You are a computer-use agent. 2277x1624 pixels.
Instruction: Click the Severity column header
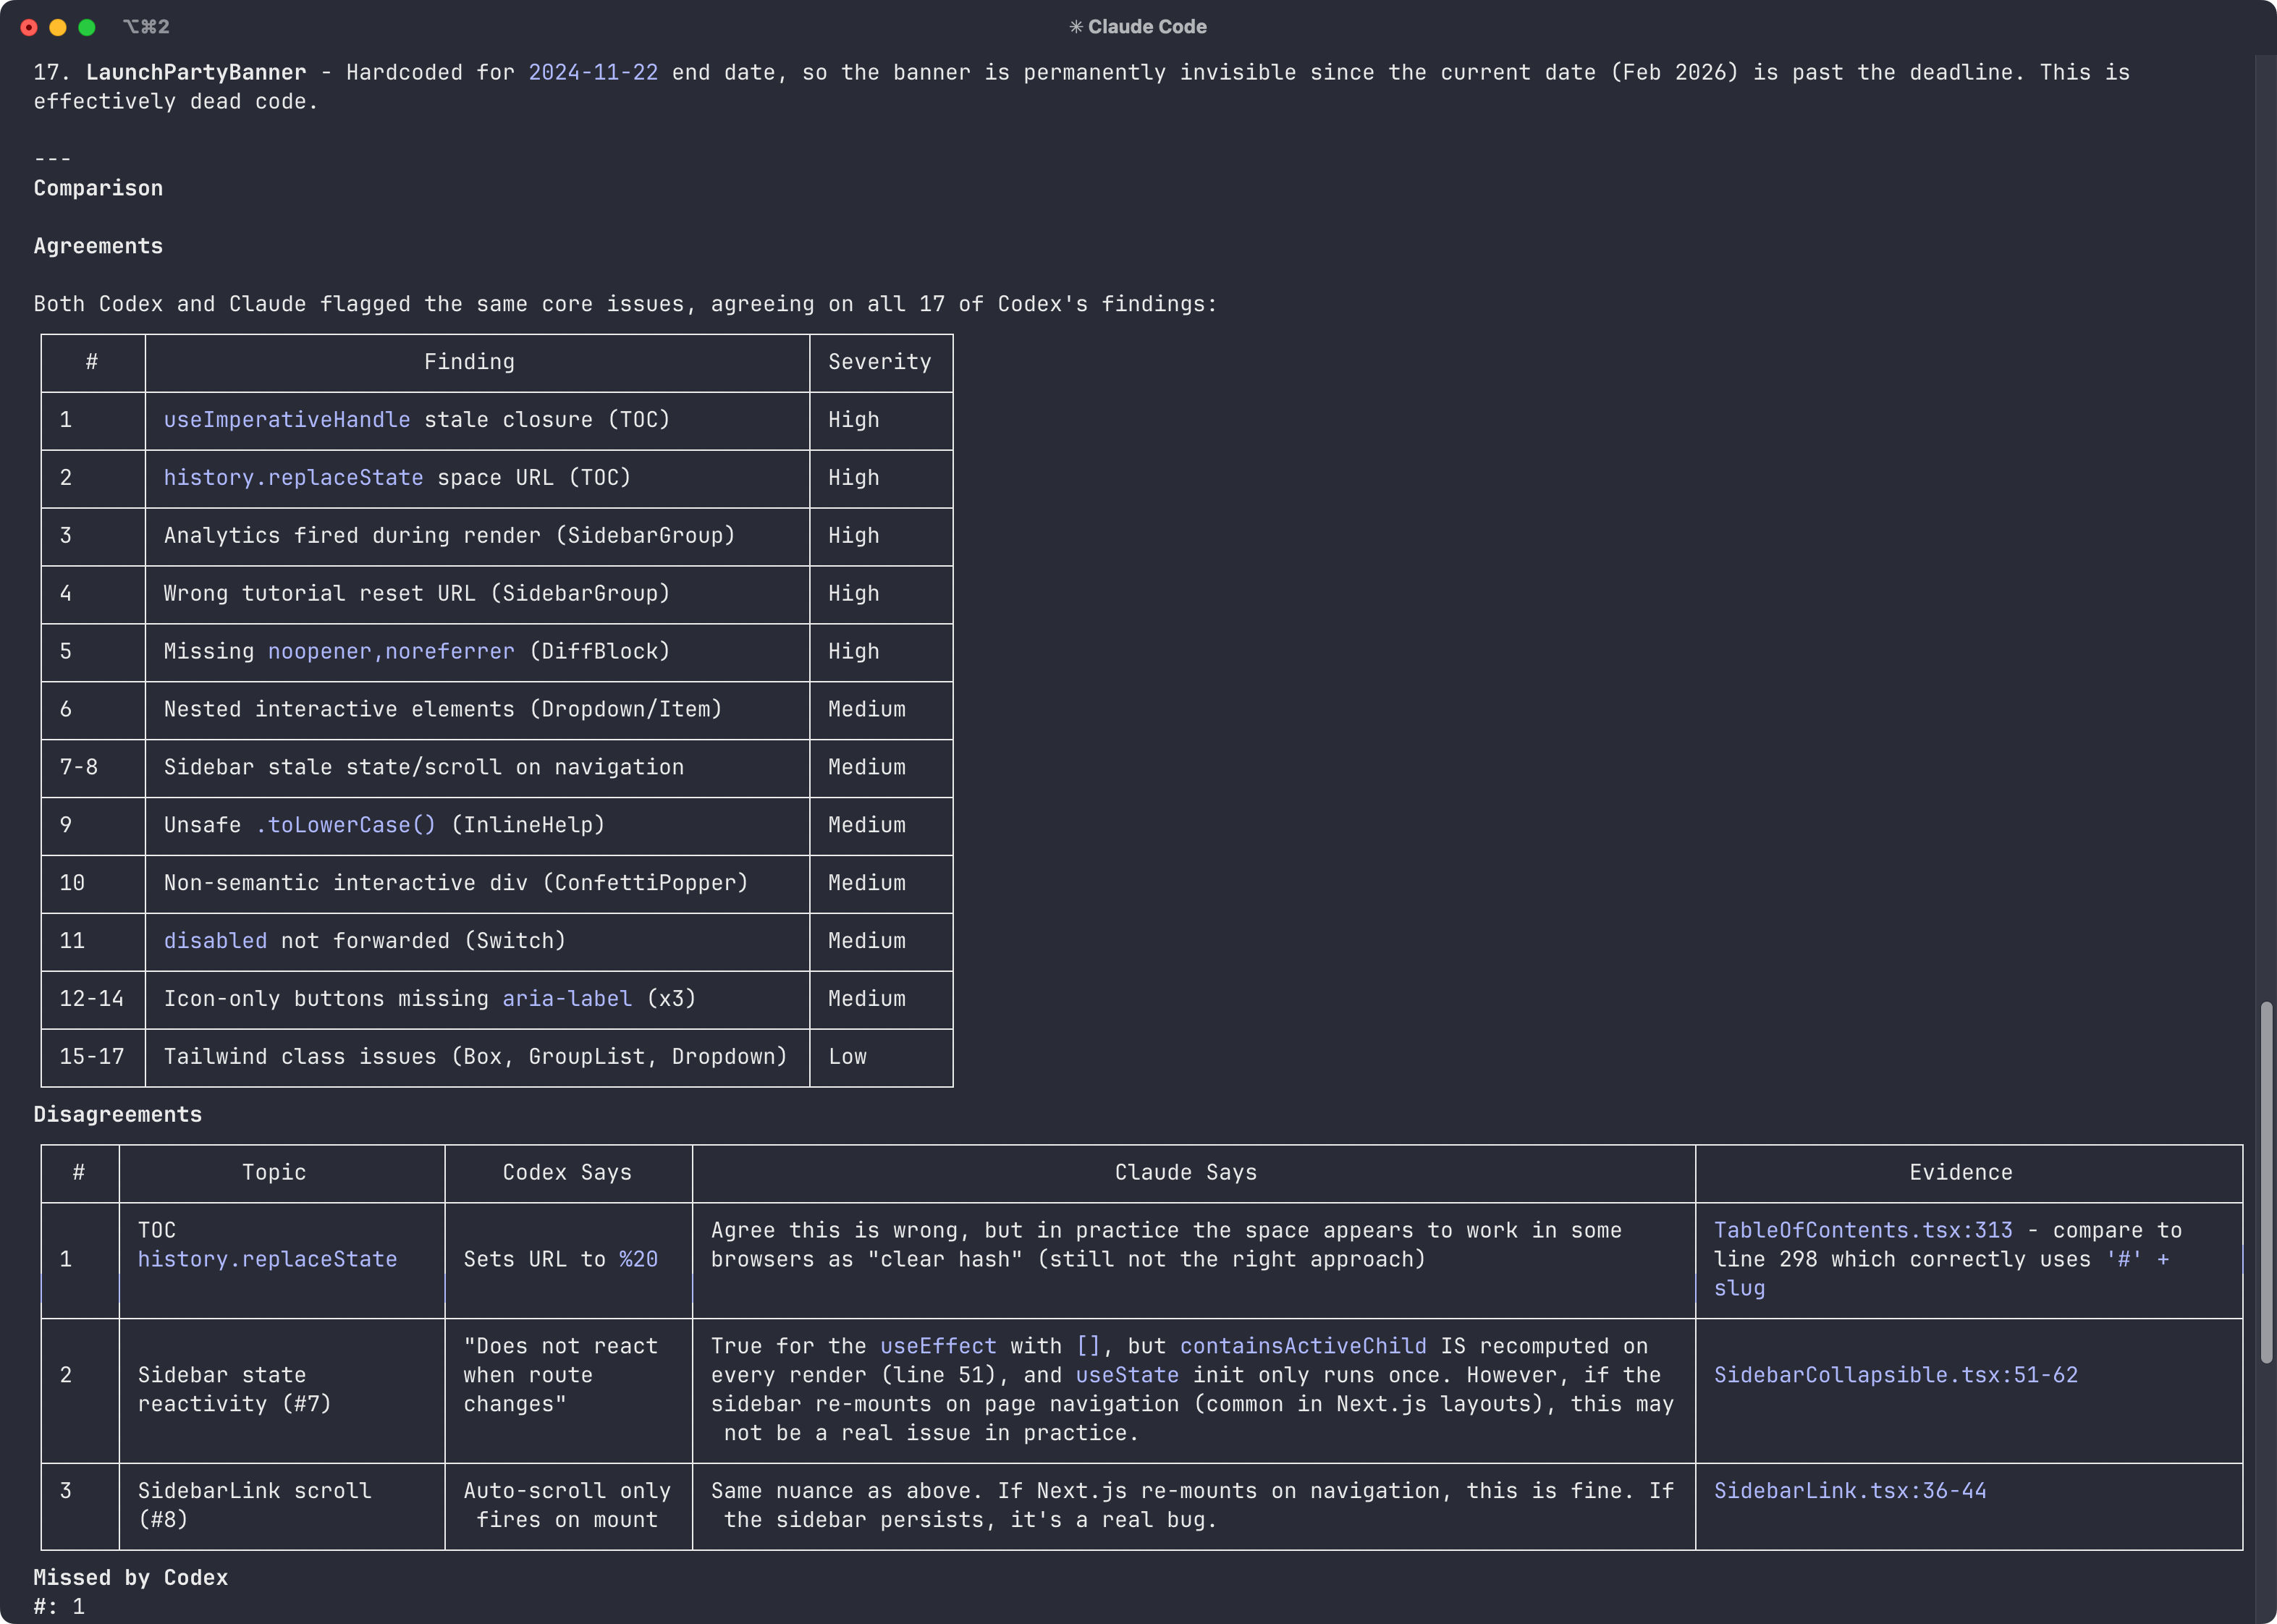click(x=879, y=361)
